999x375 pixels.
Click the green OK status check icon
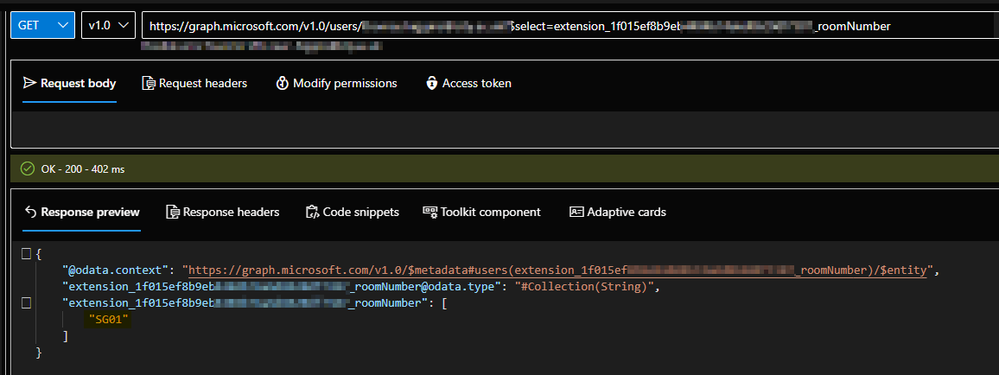[27, 169]
